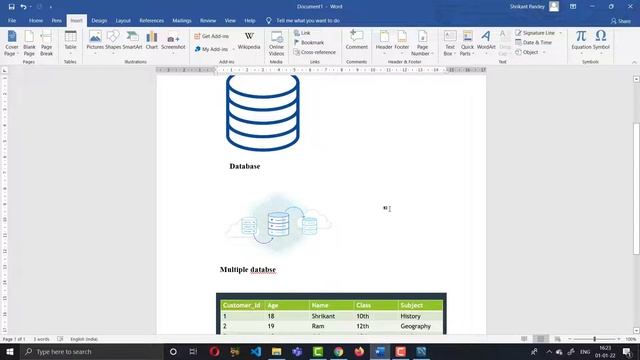The height and width of the screenshot is (360, 640).
Task: Open the word count status entry
Action: (41, 339)
